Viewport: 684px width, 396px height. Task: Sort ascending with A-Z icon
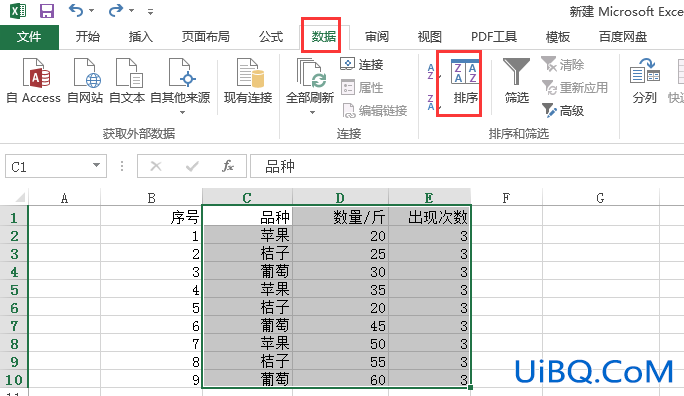coord(432,72)
